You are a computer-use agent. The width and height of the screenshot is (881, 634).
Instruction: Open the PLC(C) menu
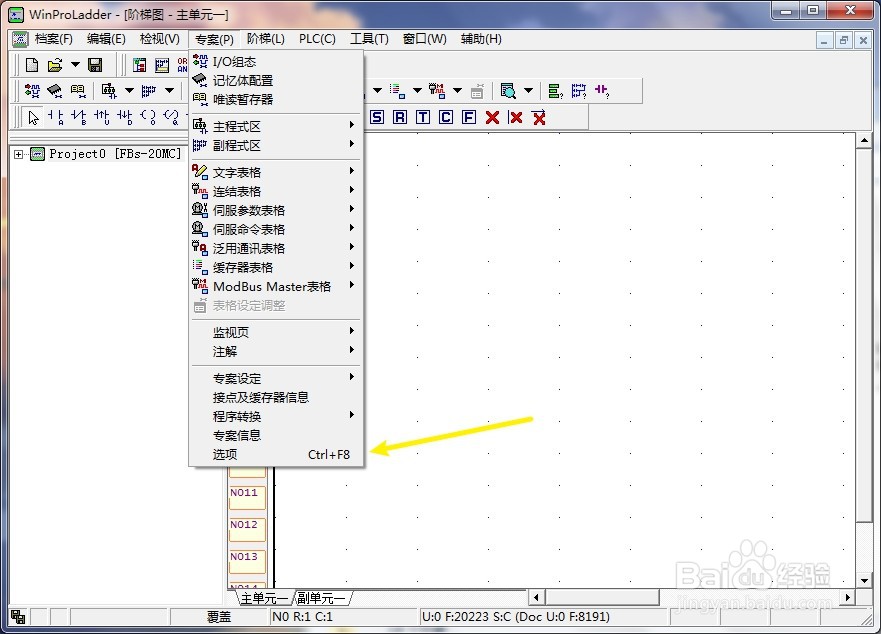pyautogui.click(x=317, y=39)
